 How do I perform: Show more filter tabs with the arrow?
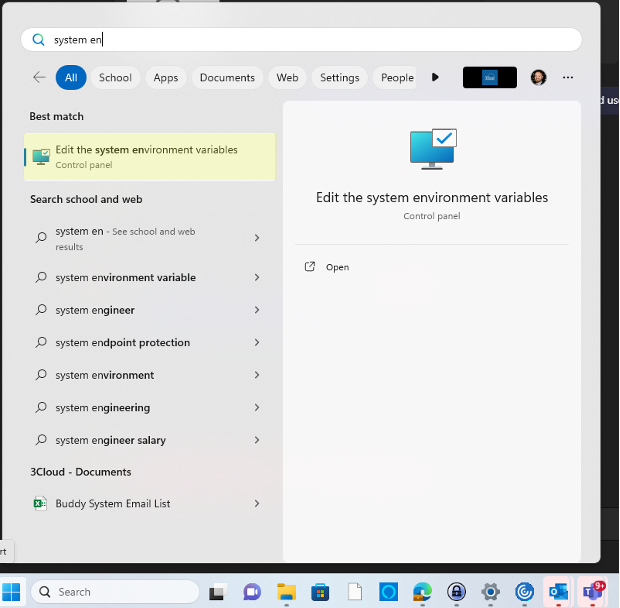click(435, 77)
